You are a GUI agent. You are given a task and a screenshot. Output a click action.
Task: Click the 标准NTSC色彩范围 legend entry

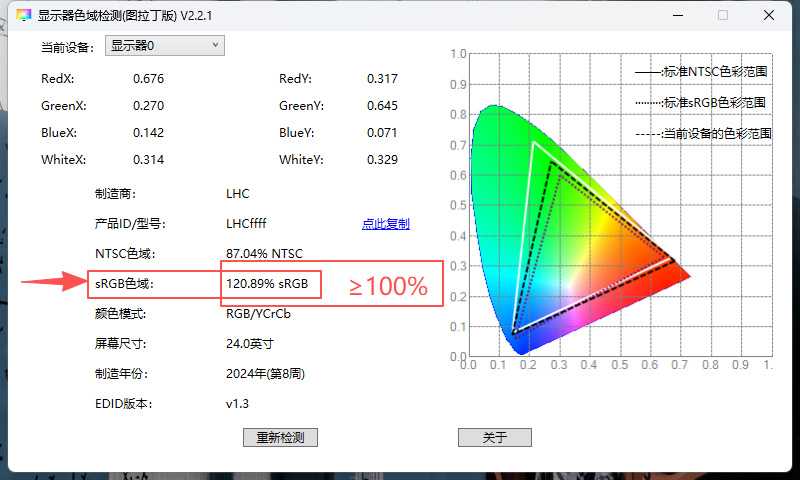701,72
